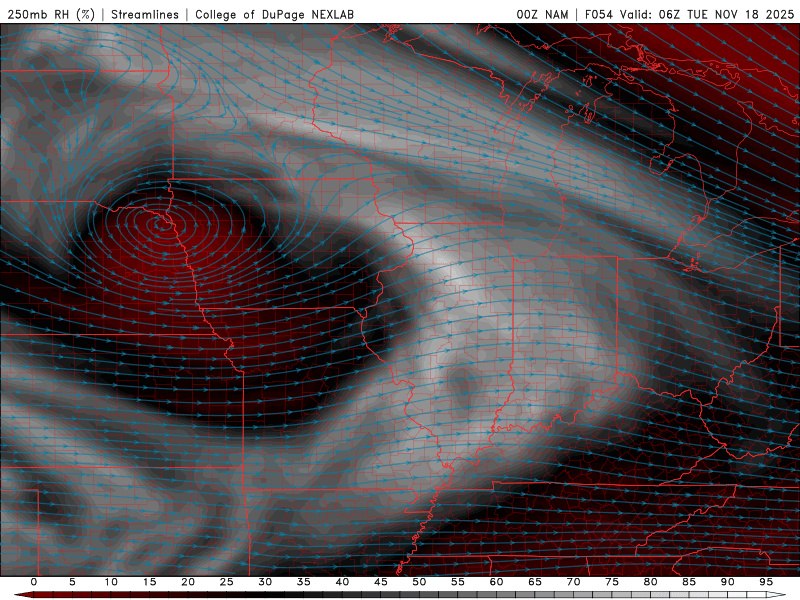
Task: Click the "80" colorbar label
Action: [x=651, y=582]
